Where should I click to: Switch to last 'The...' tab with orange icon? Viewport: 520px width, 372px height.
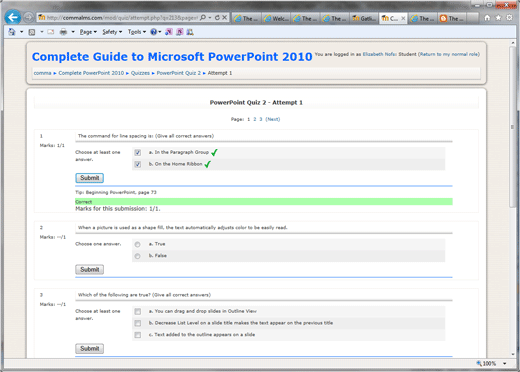click(x=452, y=18)
